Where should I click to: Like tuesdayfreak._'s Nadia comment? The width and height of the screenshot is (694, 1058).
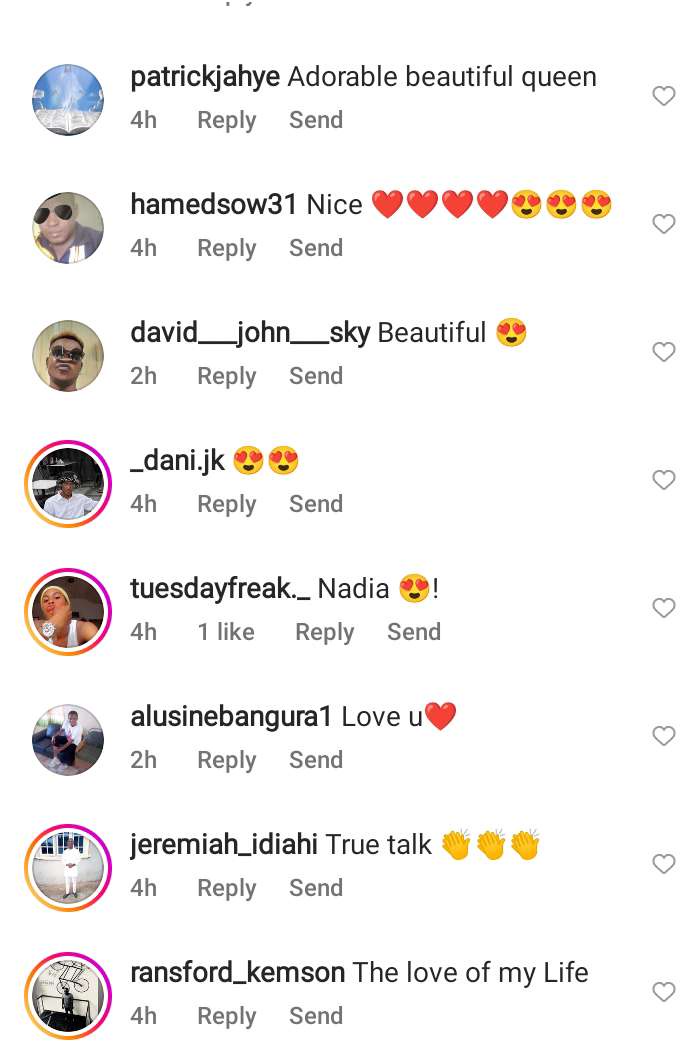pyautogui.click(x=664, y=608)
